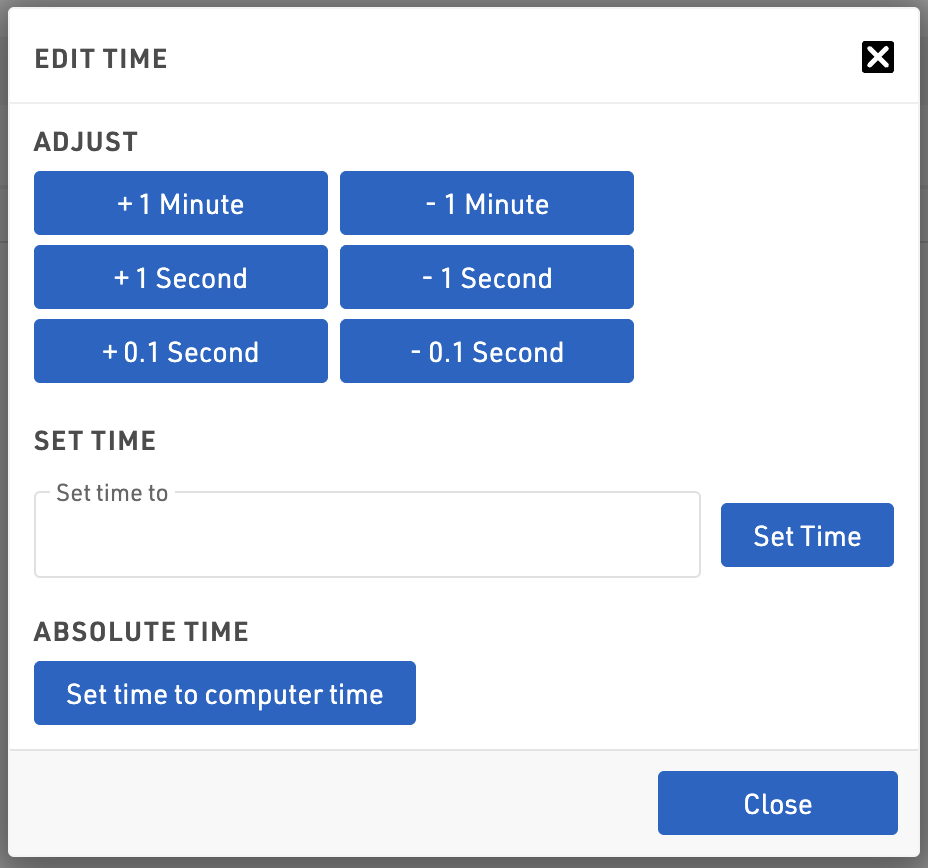
Task: Increase time by 0.1 second
Action: [181, 352]
